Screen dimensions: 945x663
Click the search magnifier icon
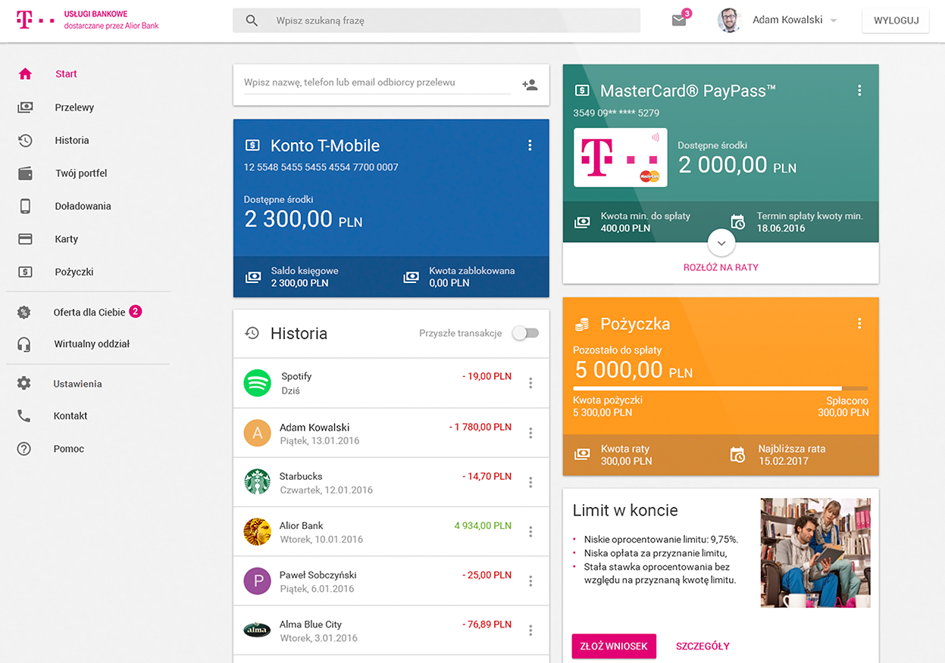(x=252, y=20)
